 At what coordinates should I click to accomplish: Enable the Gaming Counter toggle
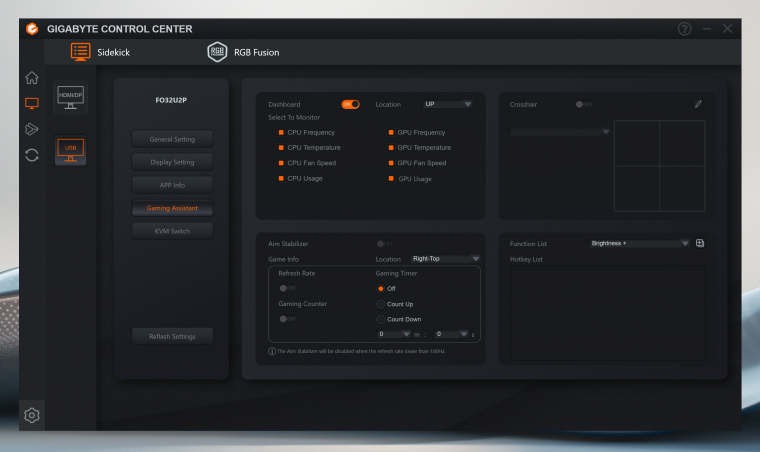[x=287, y=319]
